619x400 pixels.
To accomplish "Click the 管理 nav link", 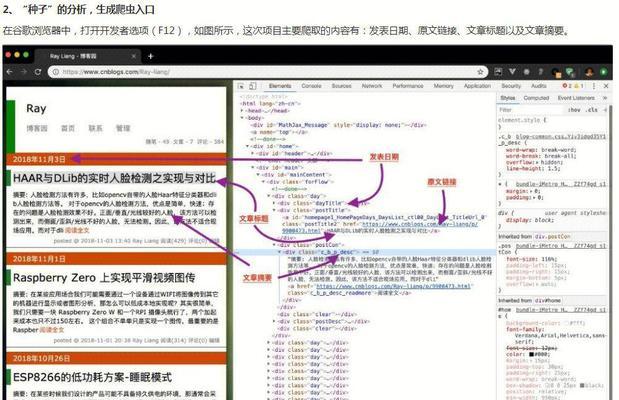I will (123, 128).
